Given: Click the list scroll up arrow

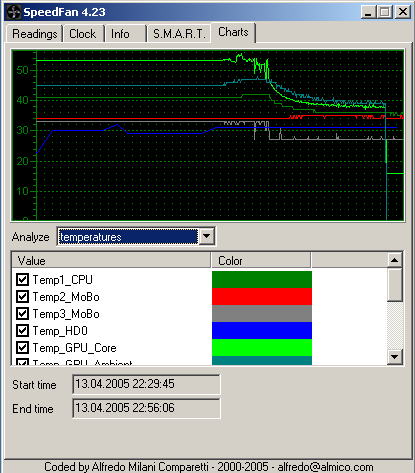Looking at the screenshot, I should tap(395, 260).
